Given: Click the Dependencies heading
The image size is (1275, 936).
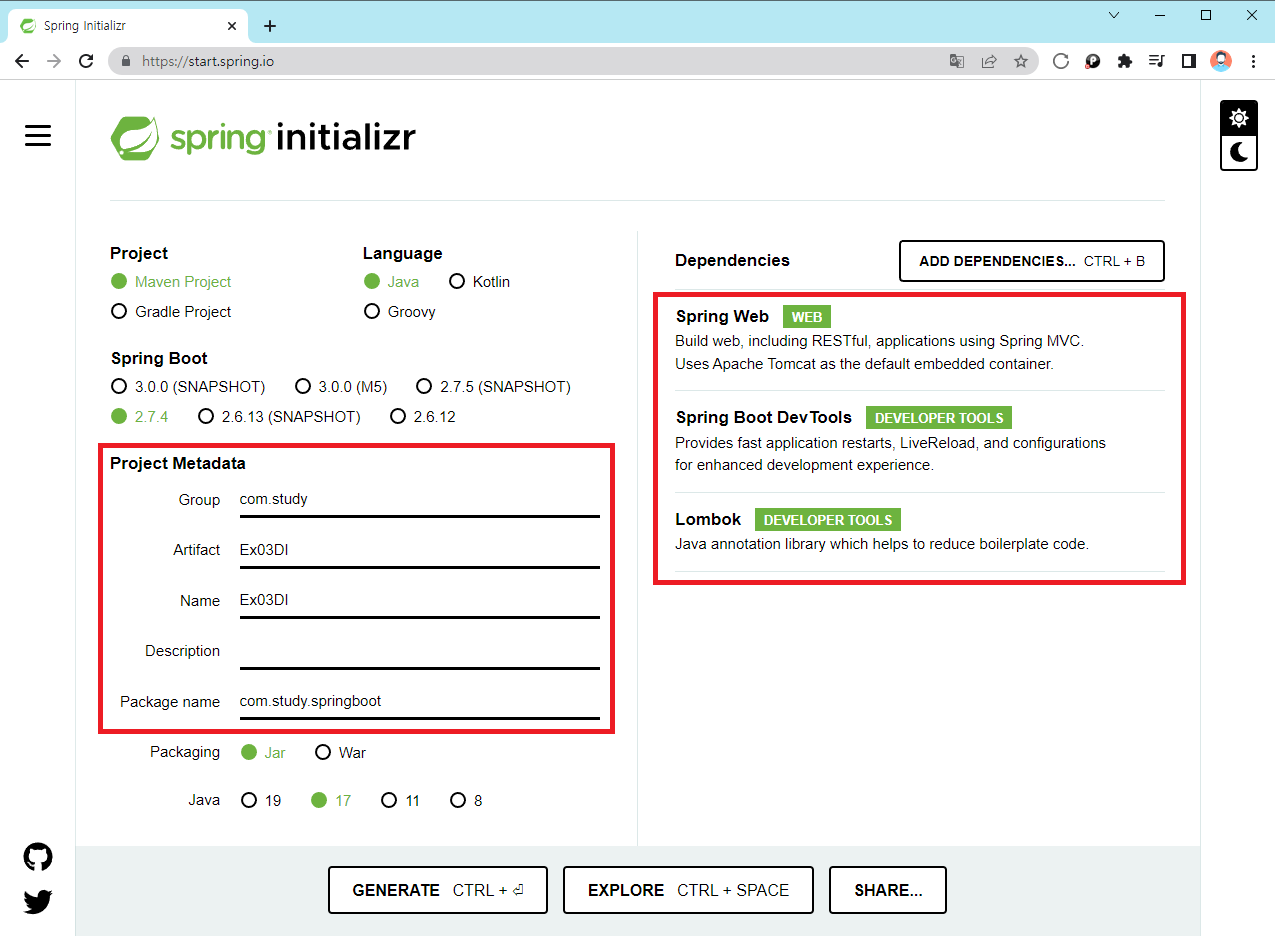Looking at the screenshot, I should pos(732,260).
